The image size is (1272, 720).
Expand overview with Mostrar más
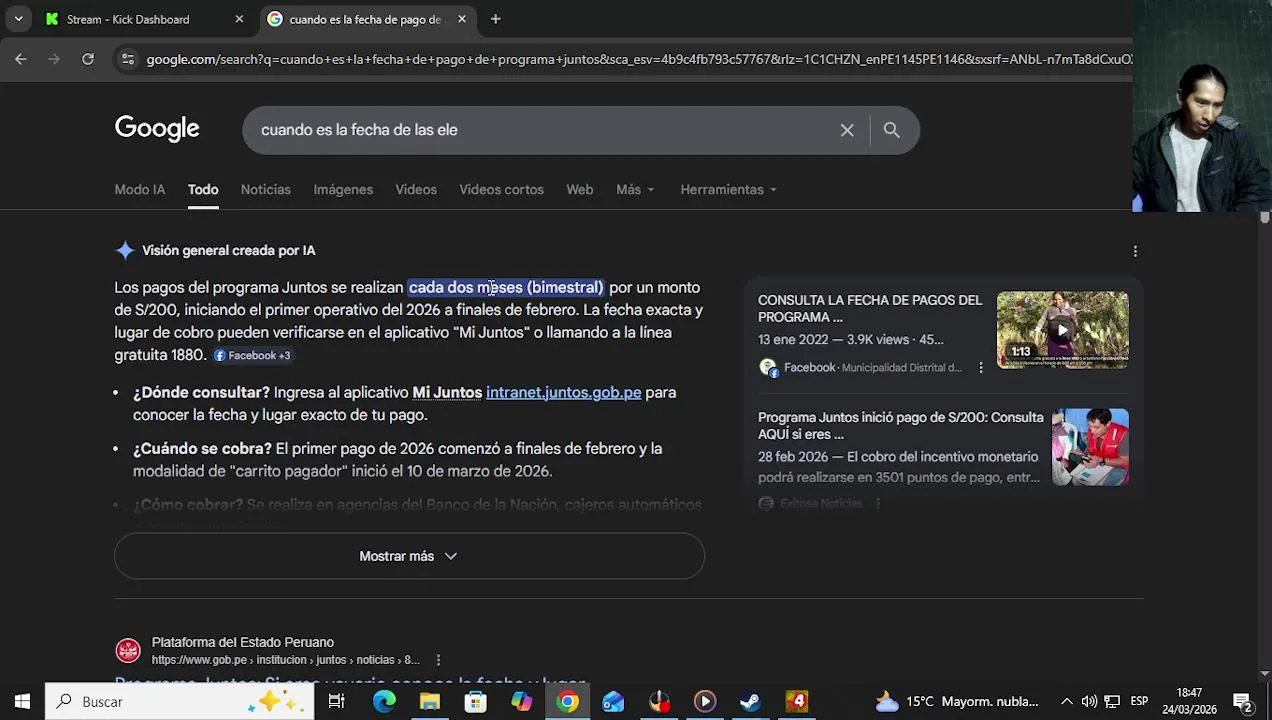pyautogui.click(x=409, y=556)
